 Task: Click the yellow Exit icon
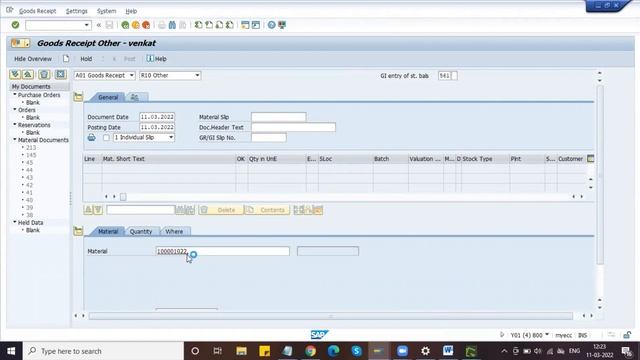136,25
